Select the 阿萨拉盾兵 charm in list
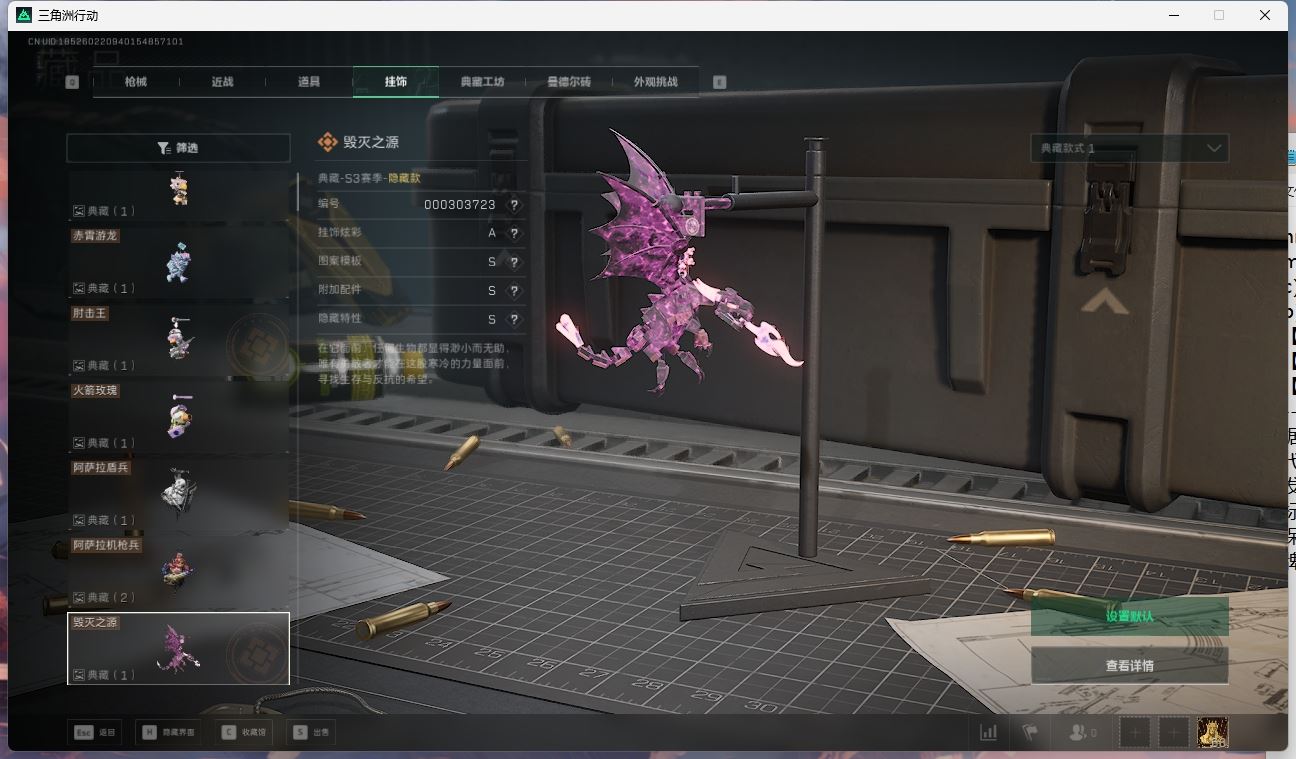This screenshot has height=759, width=1296. (178, 493)
